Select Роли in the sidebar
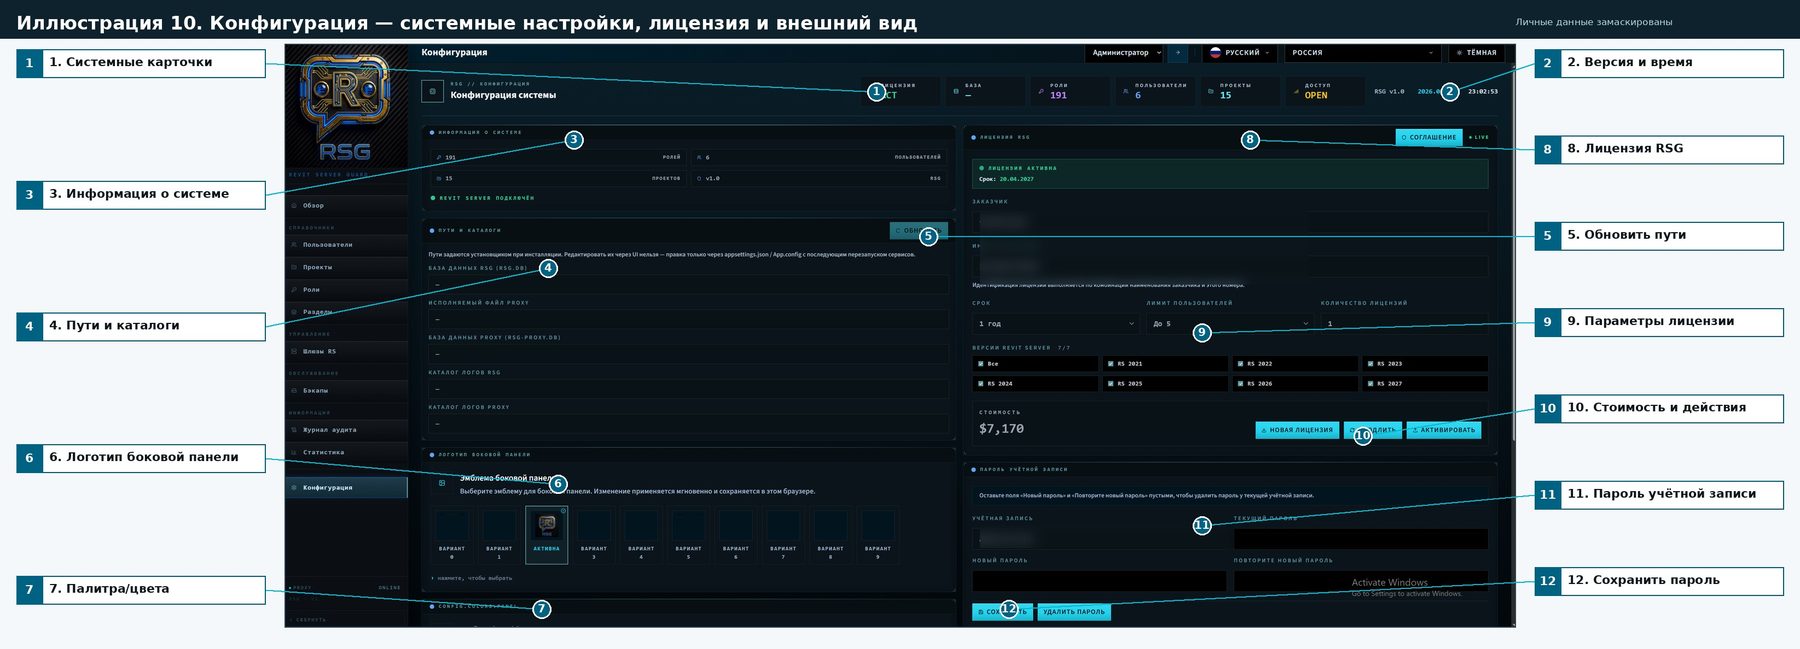The width and height of the screenshot is (1800, 649). click(347, 289)
